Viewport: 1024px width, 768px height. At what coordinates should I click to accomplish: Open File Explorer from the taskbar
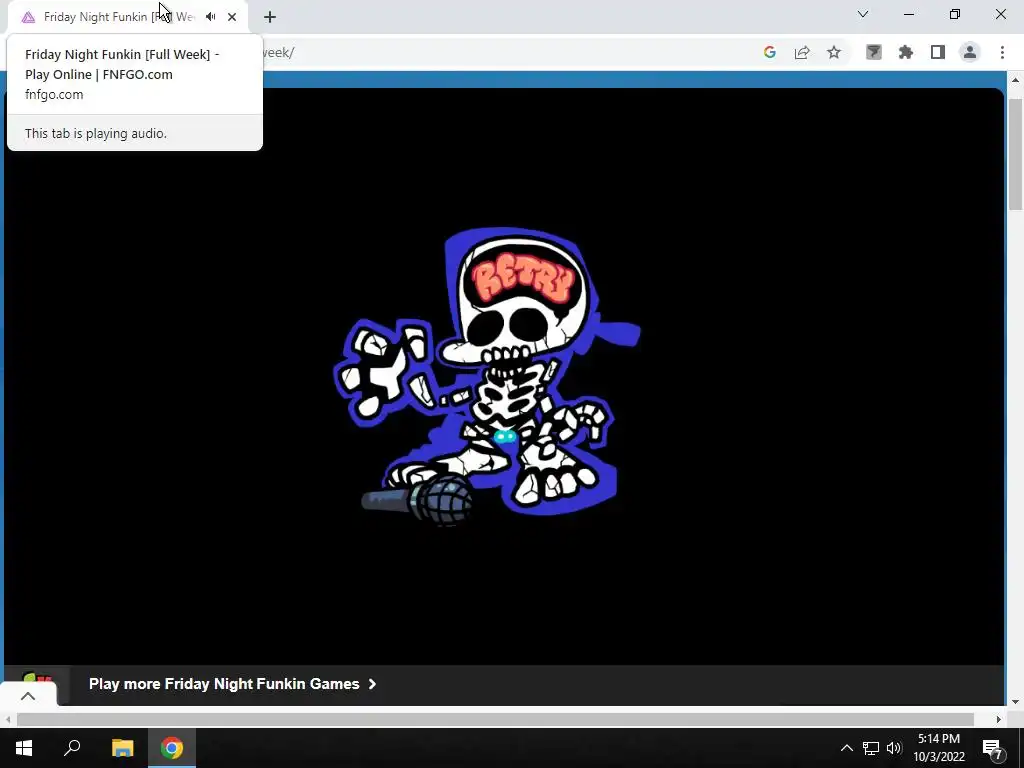point(122,748)
